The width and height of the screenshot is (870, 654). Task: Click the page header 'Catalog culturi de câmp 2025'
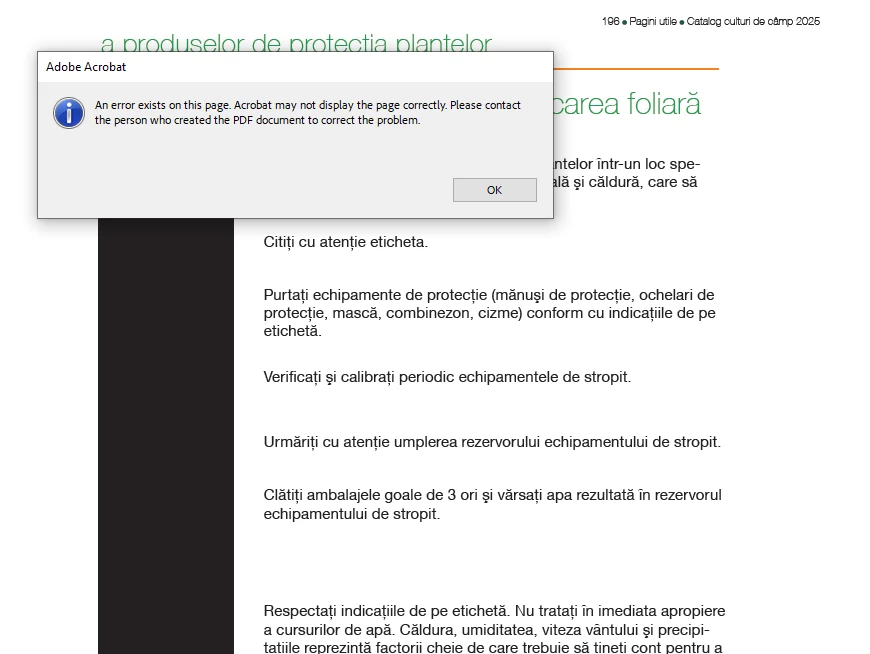point(753,22)
